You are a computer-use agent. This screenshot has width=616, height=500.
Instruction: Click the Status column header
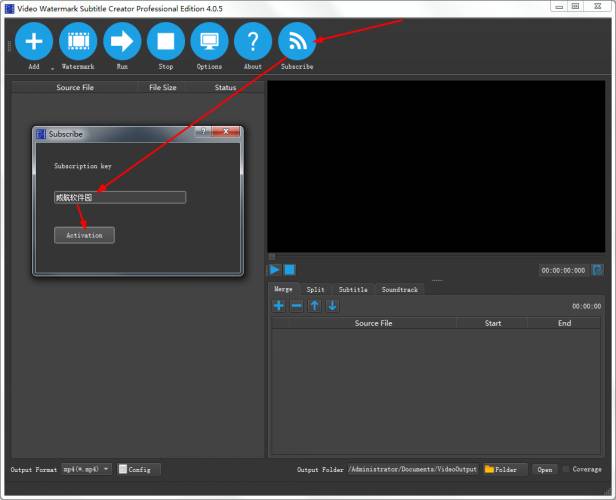click(226, 88)
